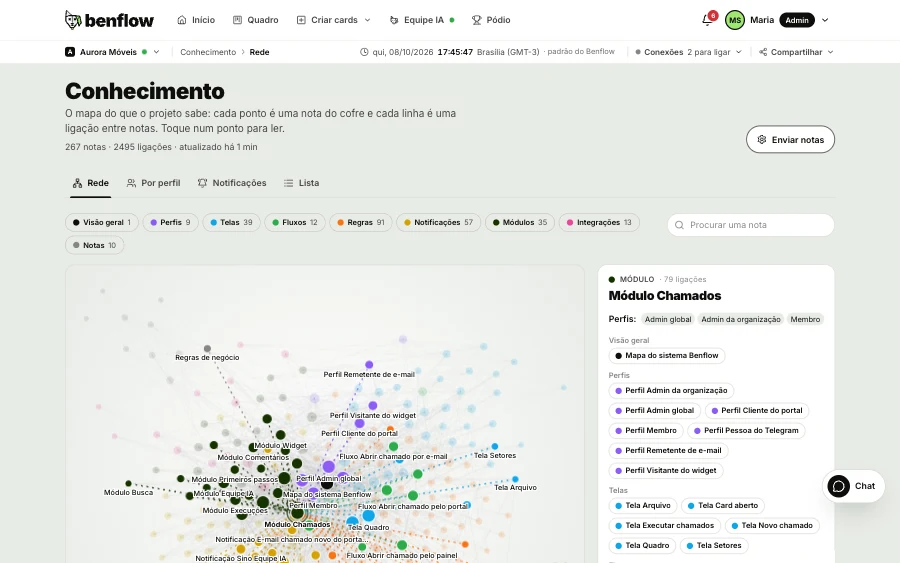Screen dimensions: 900x563
Task: Click the "Fluxo Abrir chamado por e-mail" label
Action: 393,457
